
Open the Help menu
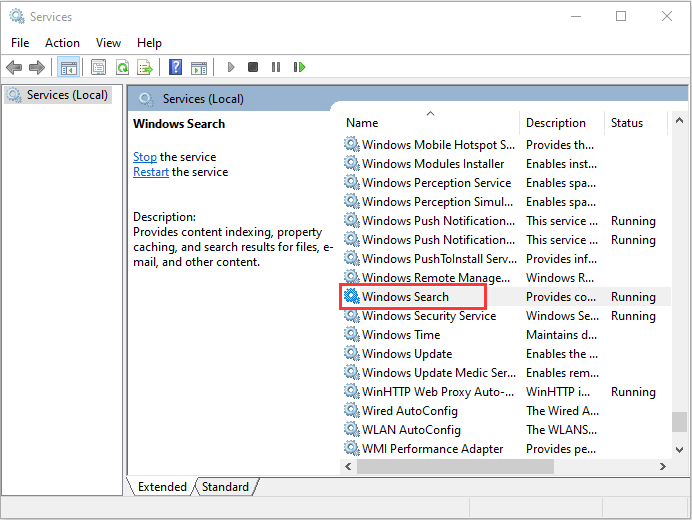coord(149,43)
